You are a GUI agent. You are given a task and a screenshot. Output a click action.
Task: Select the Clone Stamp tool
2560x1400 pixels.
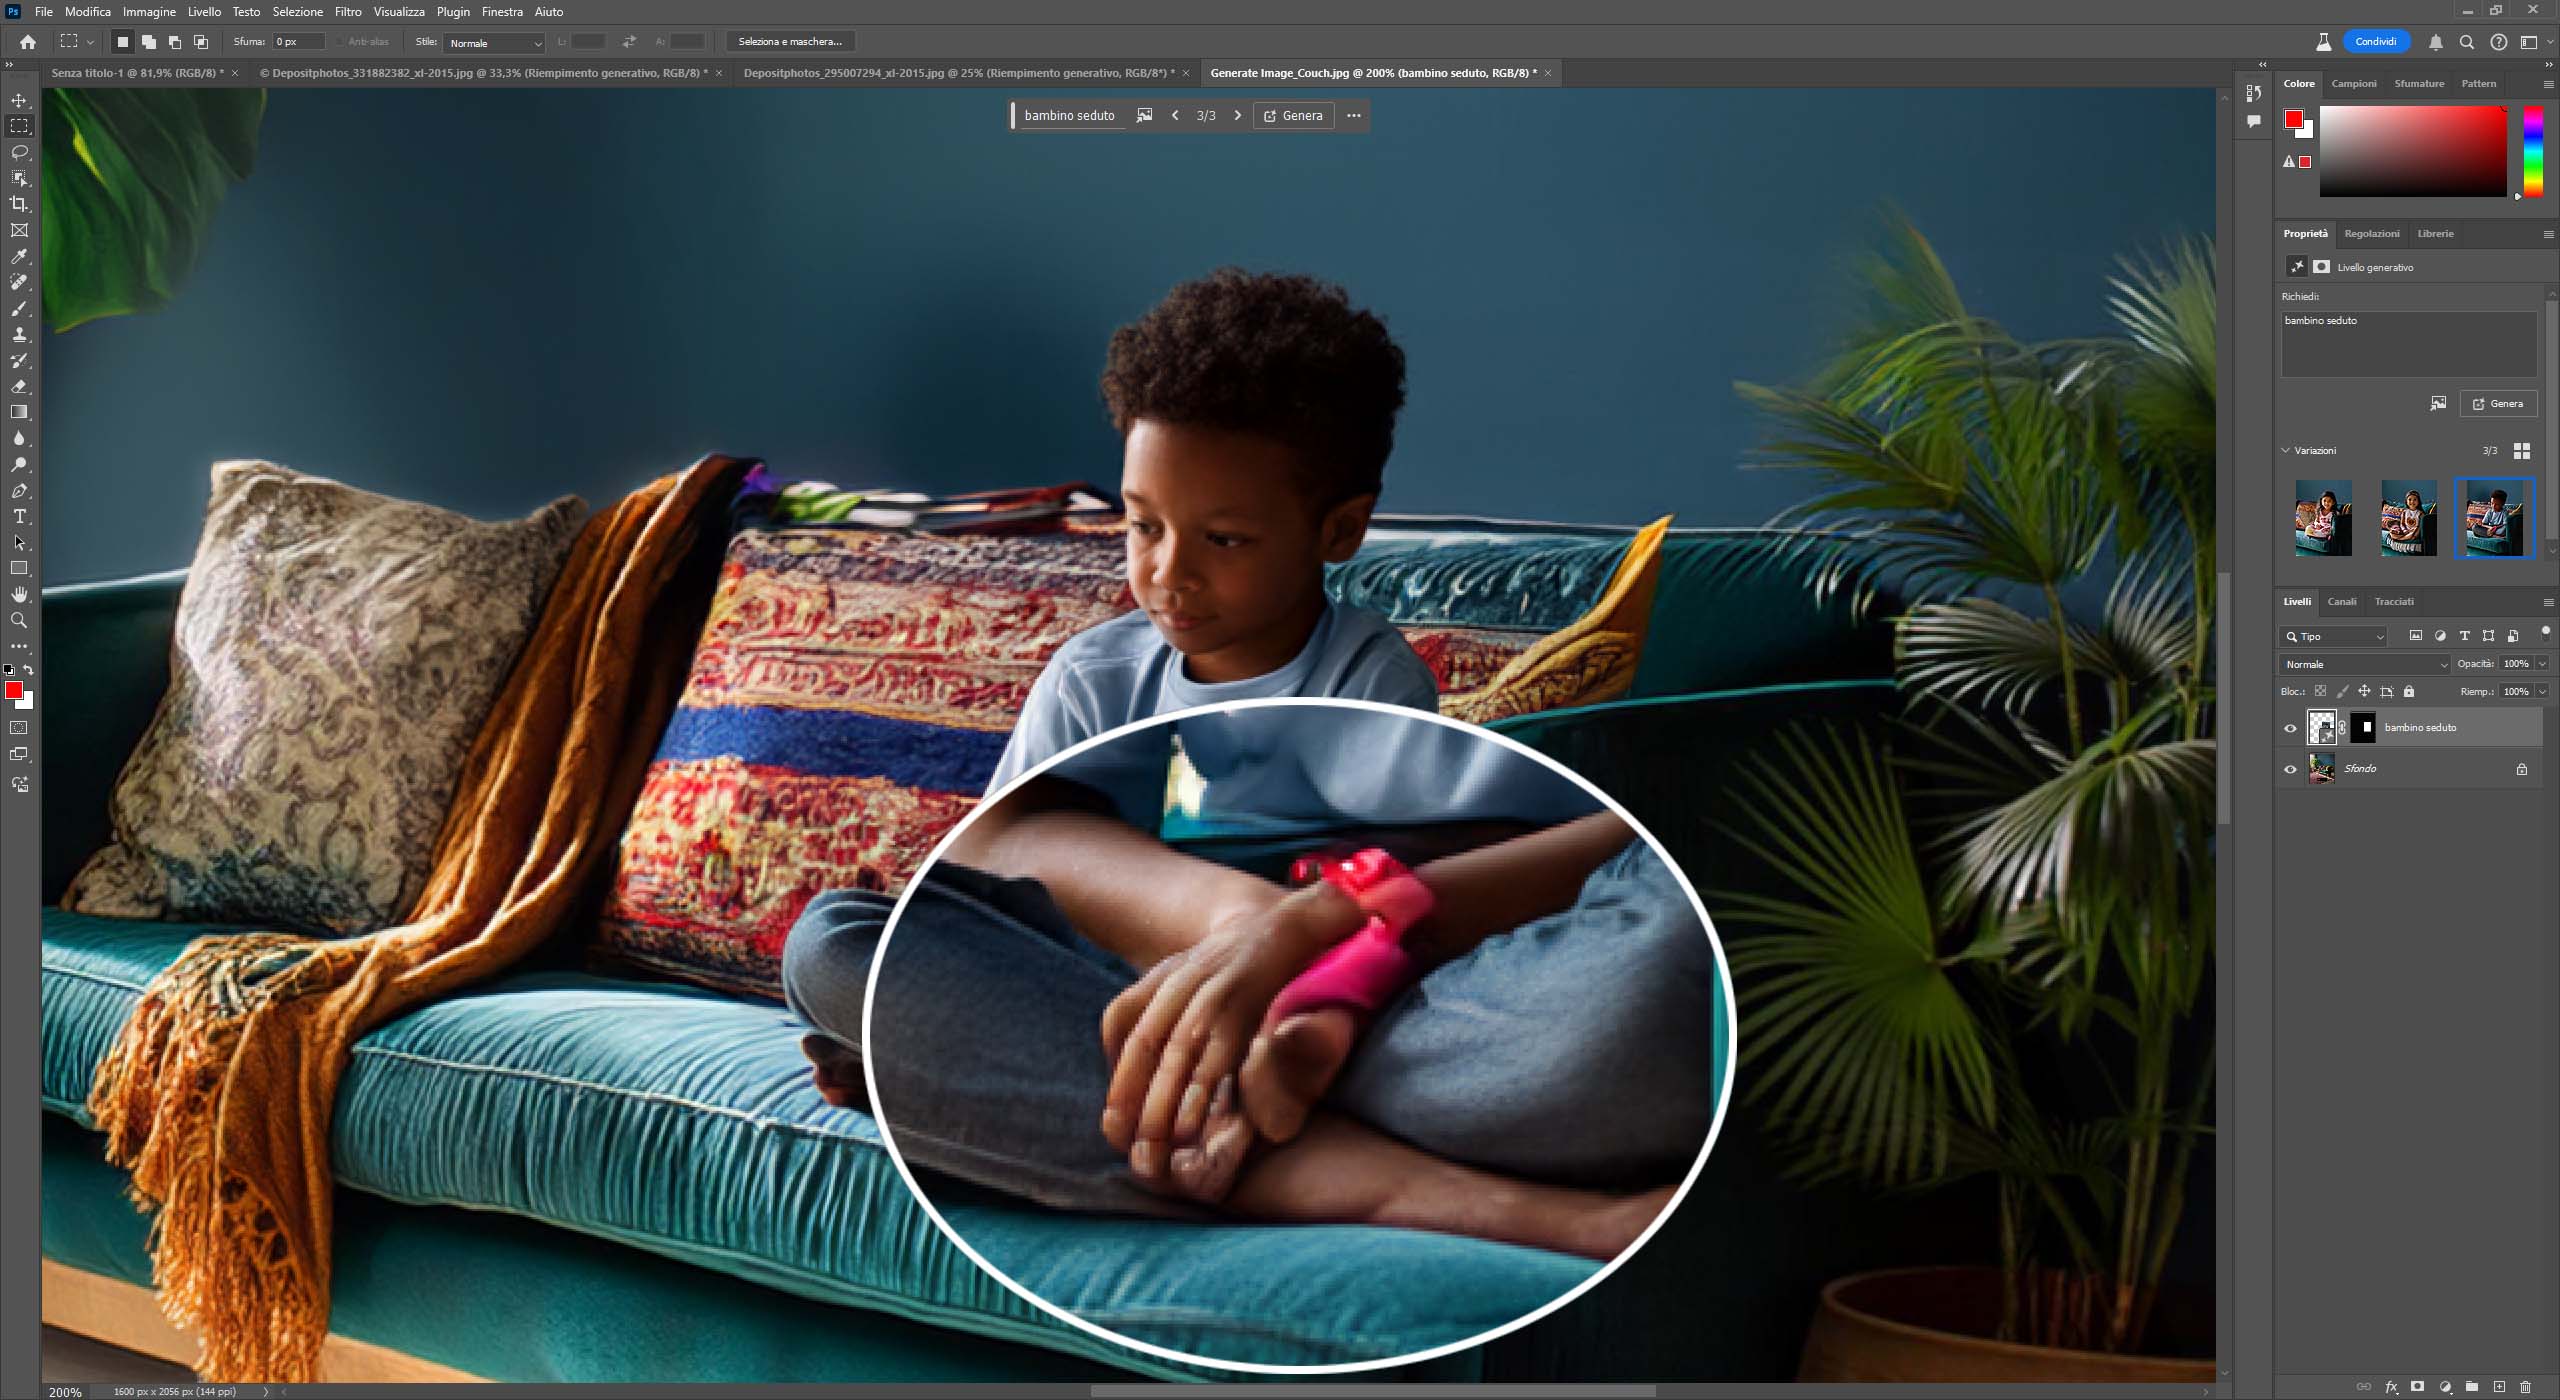[19, 334]
